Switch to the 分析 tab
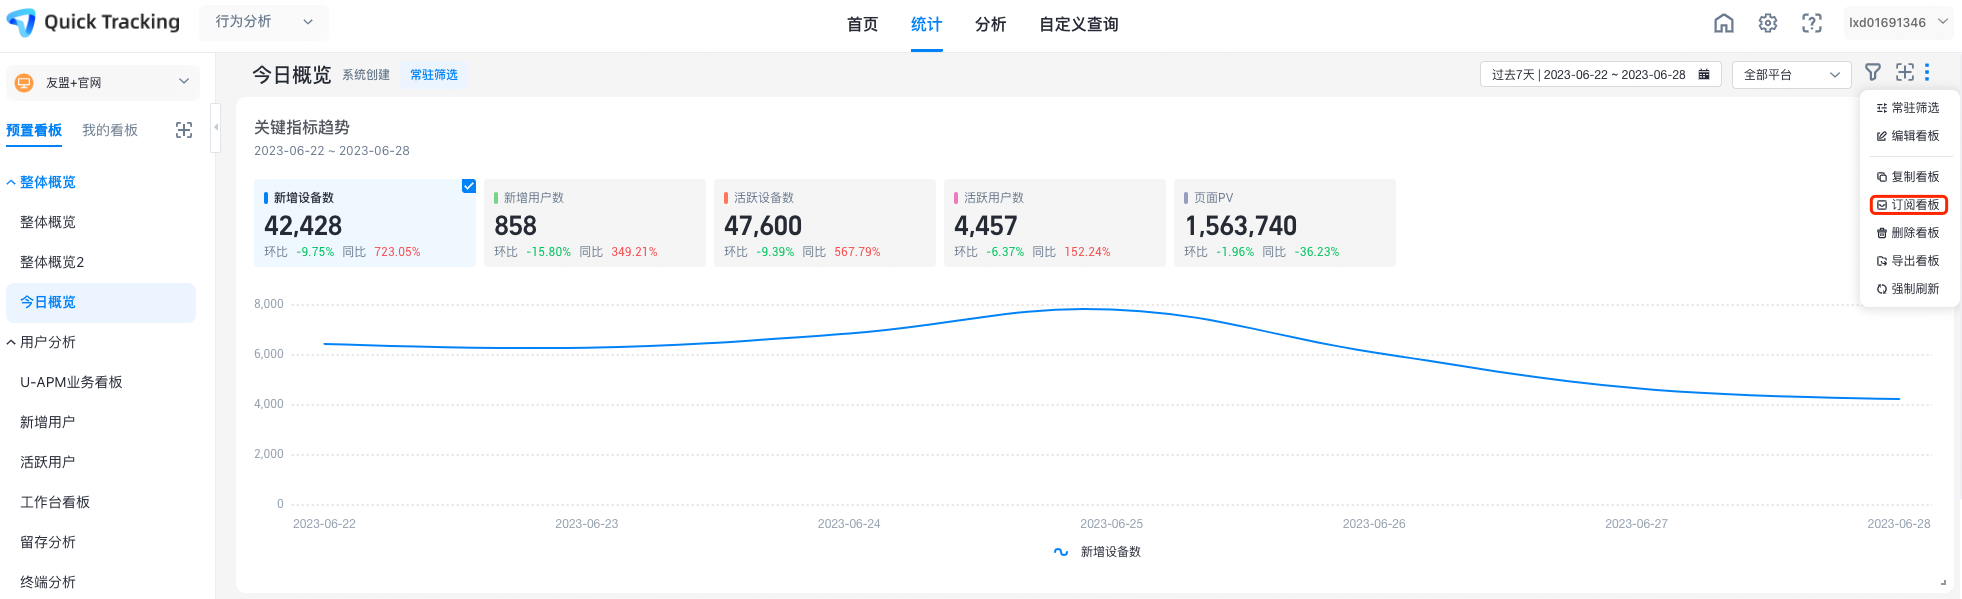1962x599 pixels. tap(990, 24)
